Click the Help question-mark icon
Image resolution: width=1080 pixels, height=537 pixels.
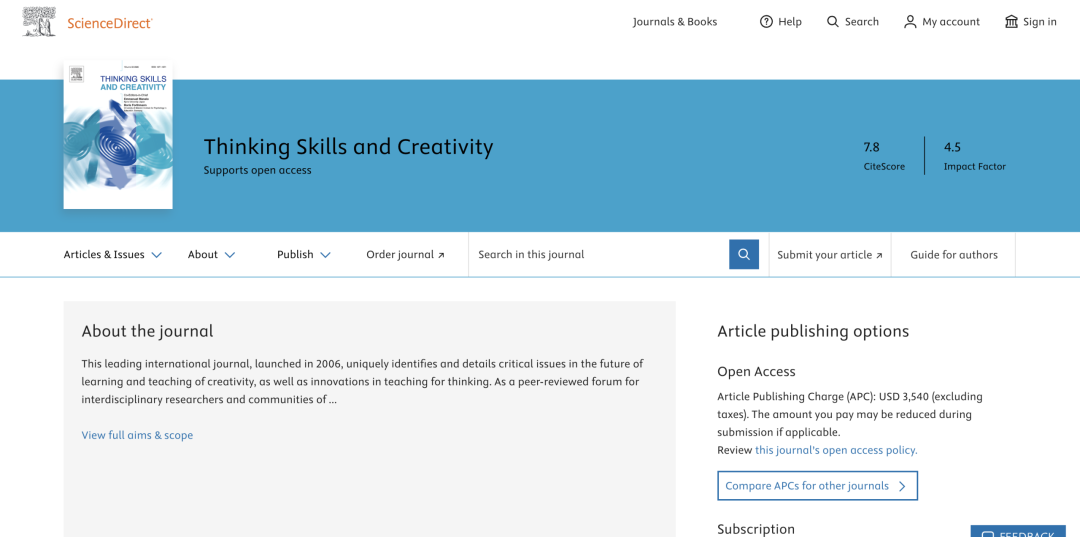[x=766, y=21]
